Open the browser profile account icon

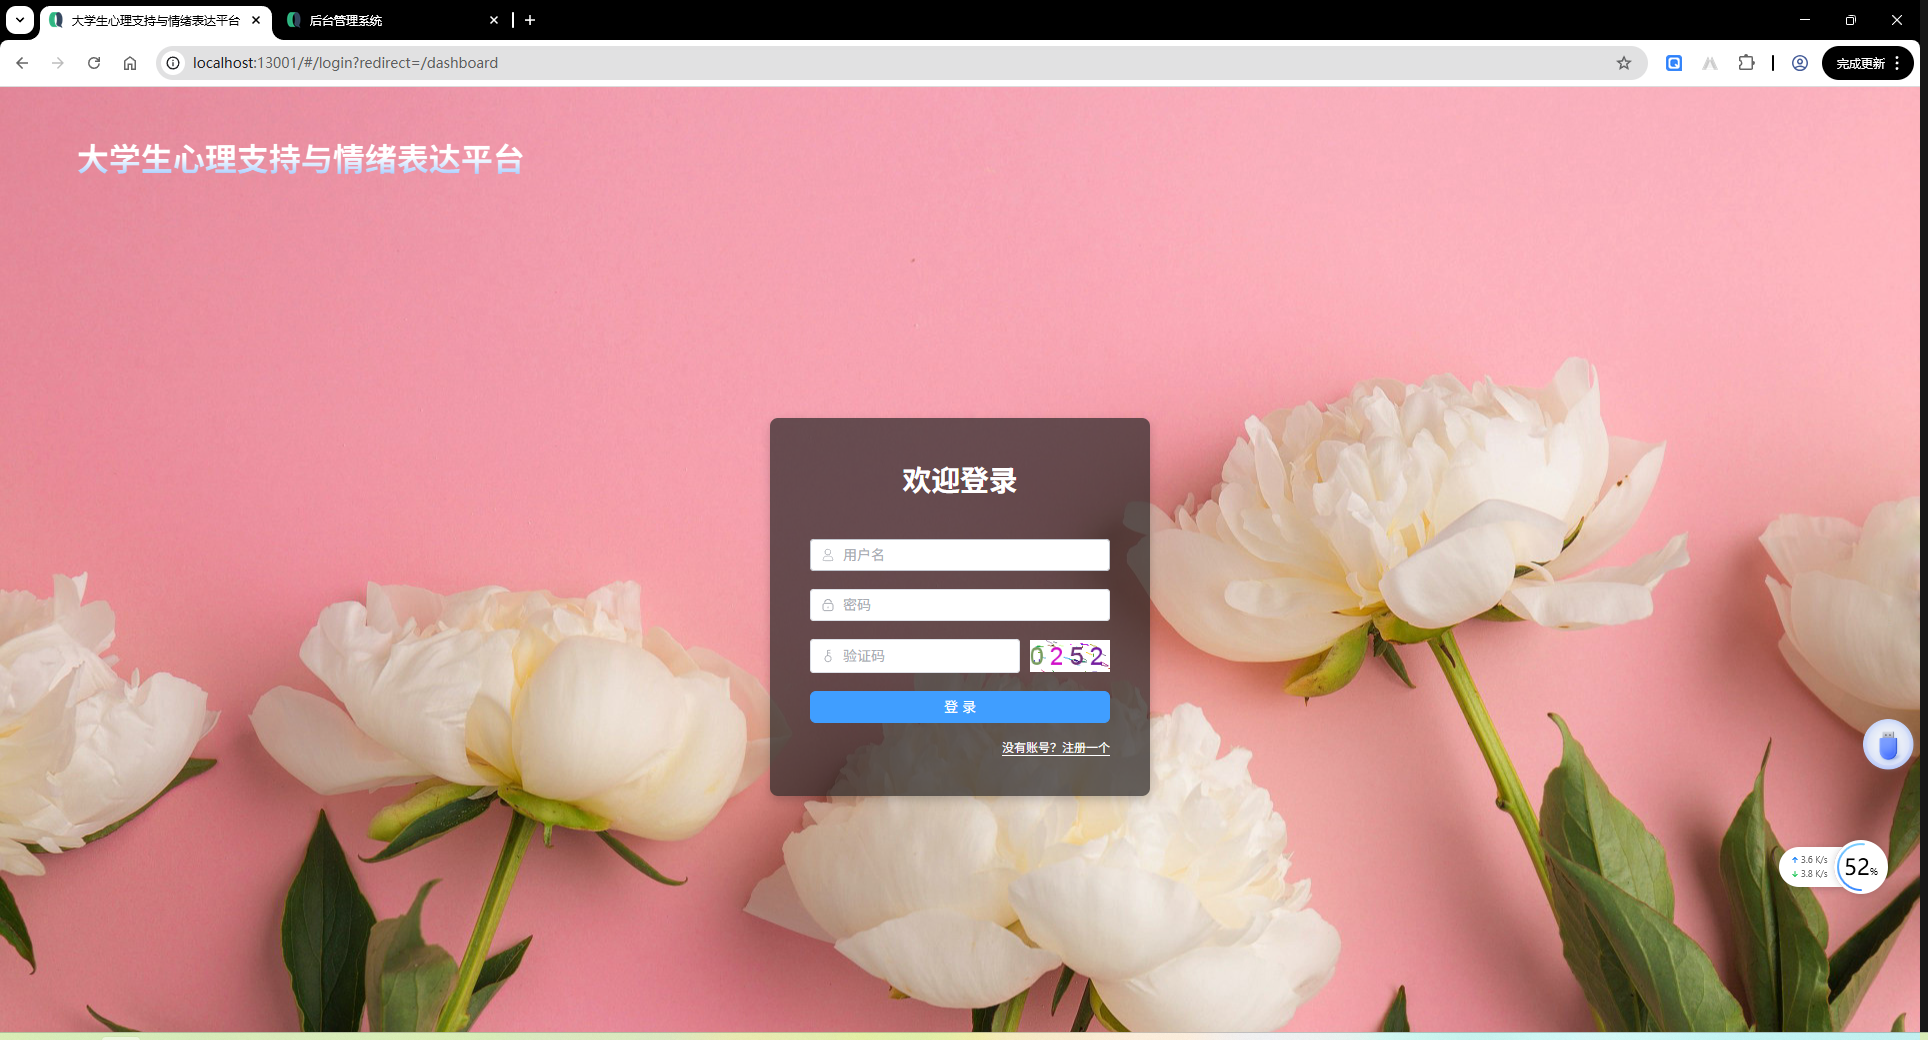(1799, 62)
